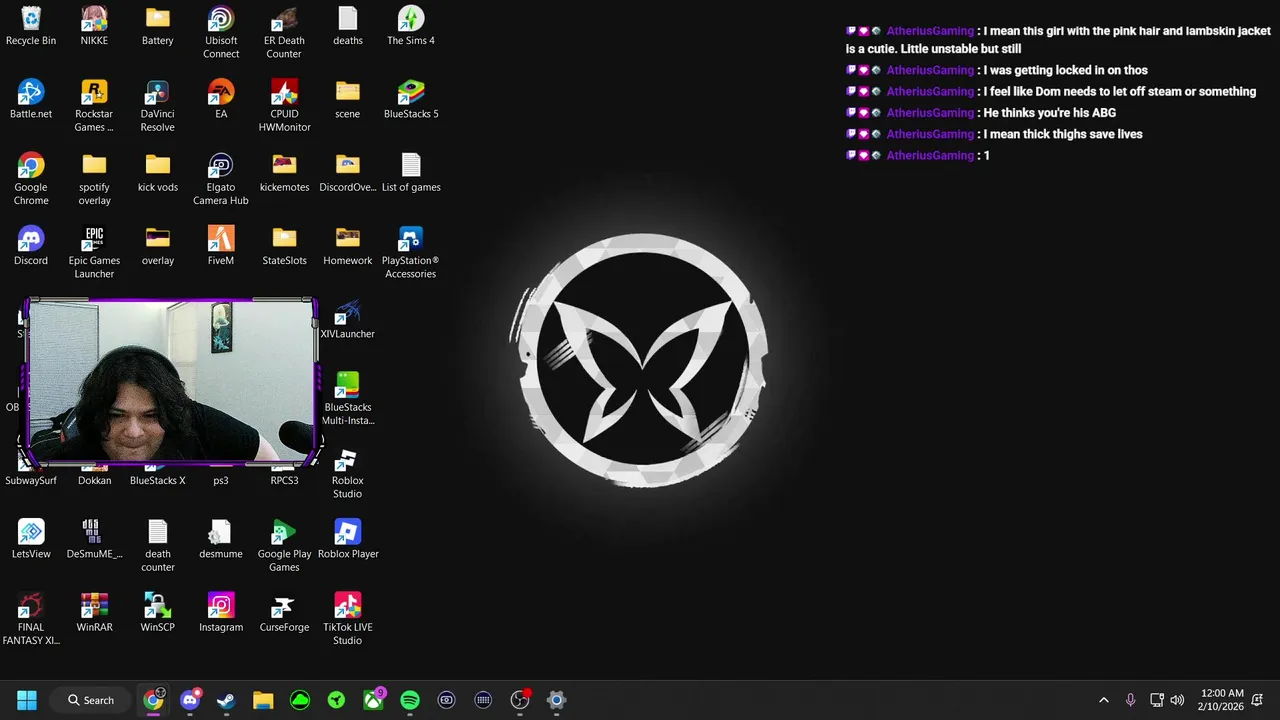This screenshot has width=1280, height=720.
Task: Open OBS Studio from the taskbar
Action: click(520, 700)
